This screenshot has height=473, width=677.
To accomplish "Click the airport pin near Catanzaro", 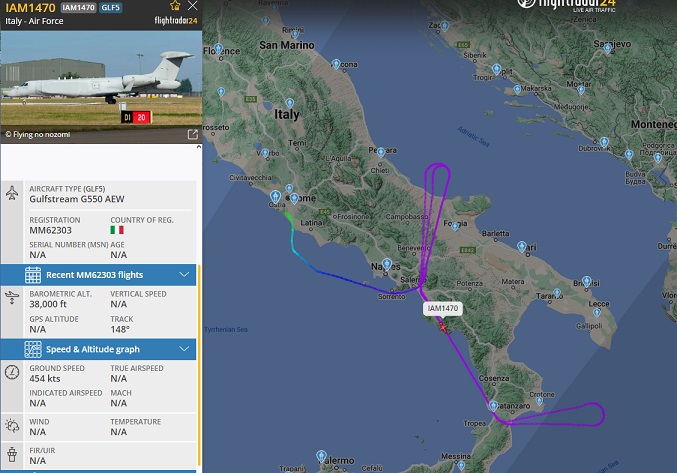I will 493,406.
